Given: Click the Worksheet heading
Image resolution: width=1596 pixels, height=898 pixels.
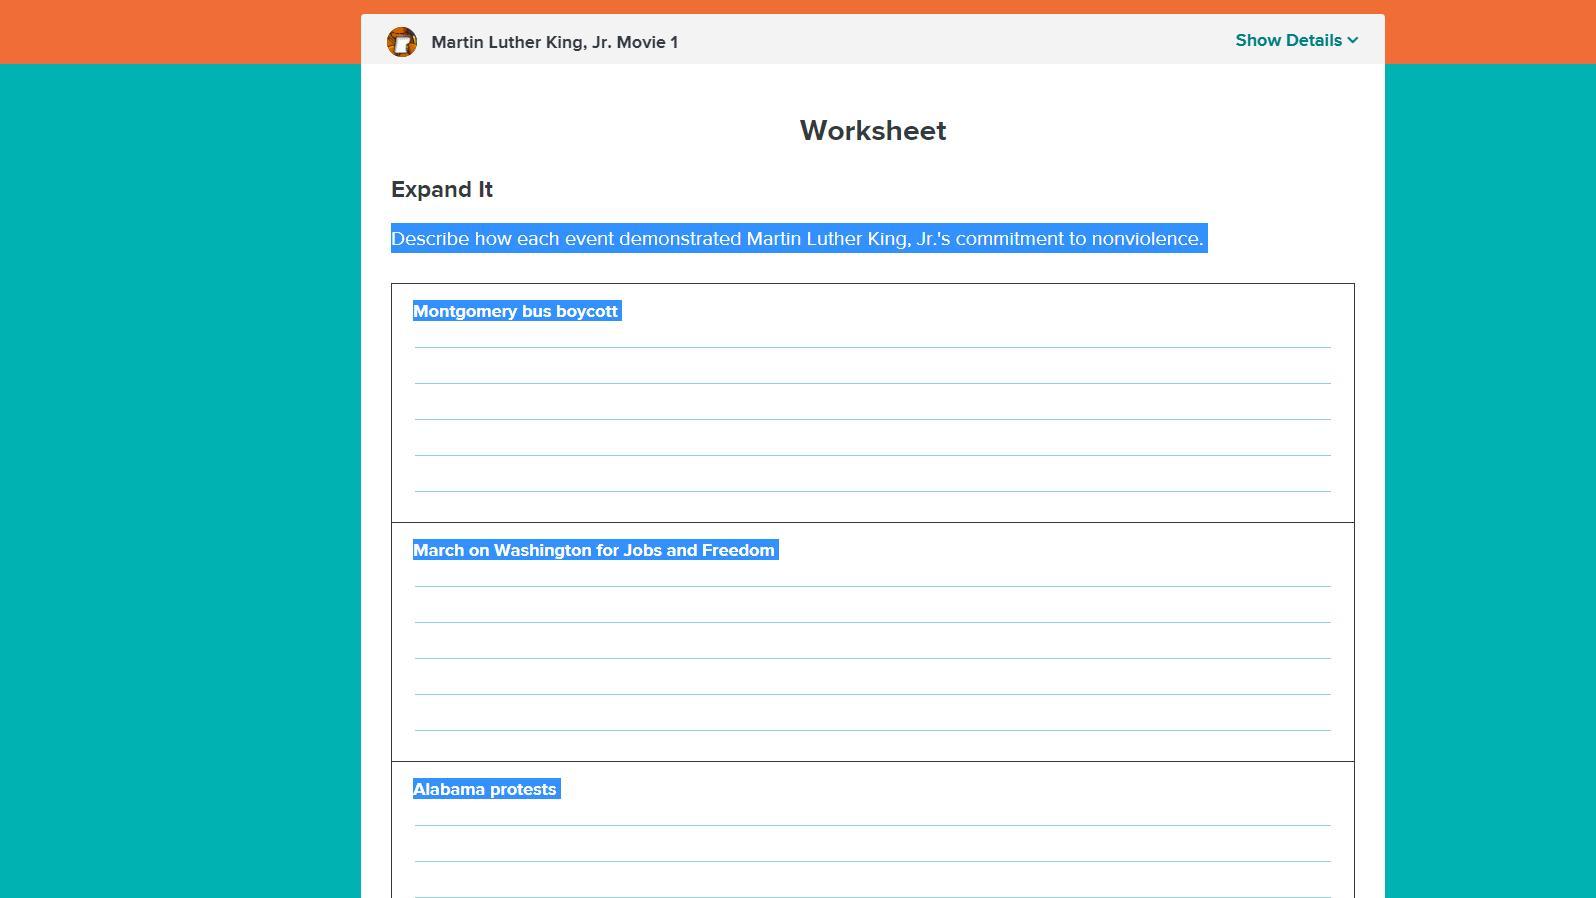Looking at the screenshot, I should coord(873,131).
